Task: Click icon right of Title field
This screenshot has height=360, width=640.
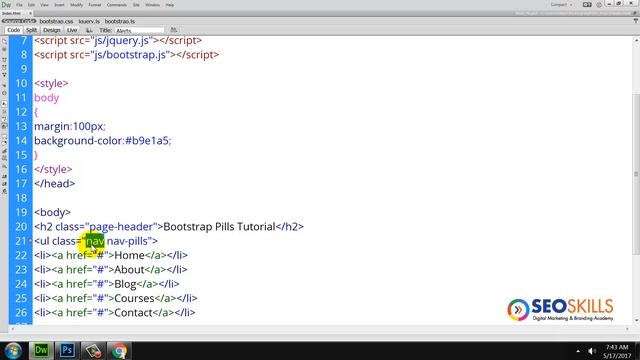Action: click(173, 30)
